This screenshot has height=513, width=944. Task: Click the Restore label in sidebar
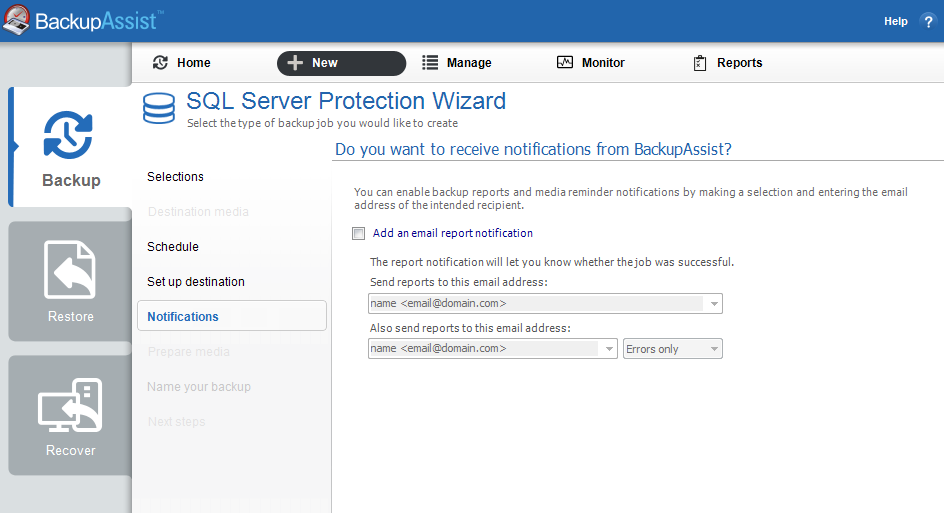70,317
